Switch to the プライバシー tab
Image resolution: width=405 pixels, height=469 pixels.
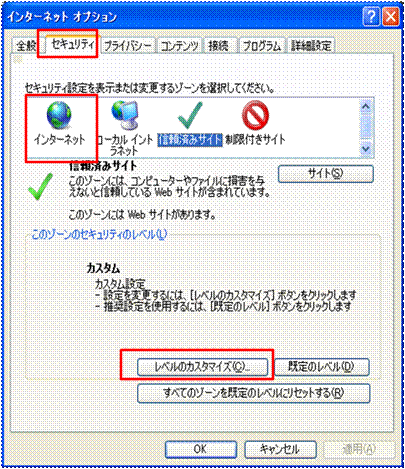[128, 46]
